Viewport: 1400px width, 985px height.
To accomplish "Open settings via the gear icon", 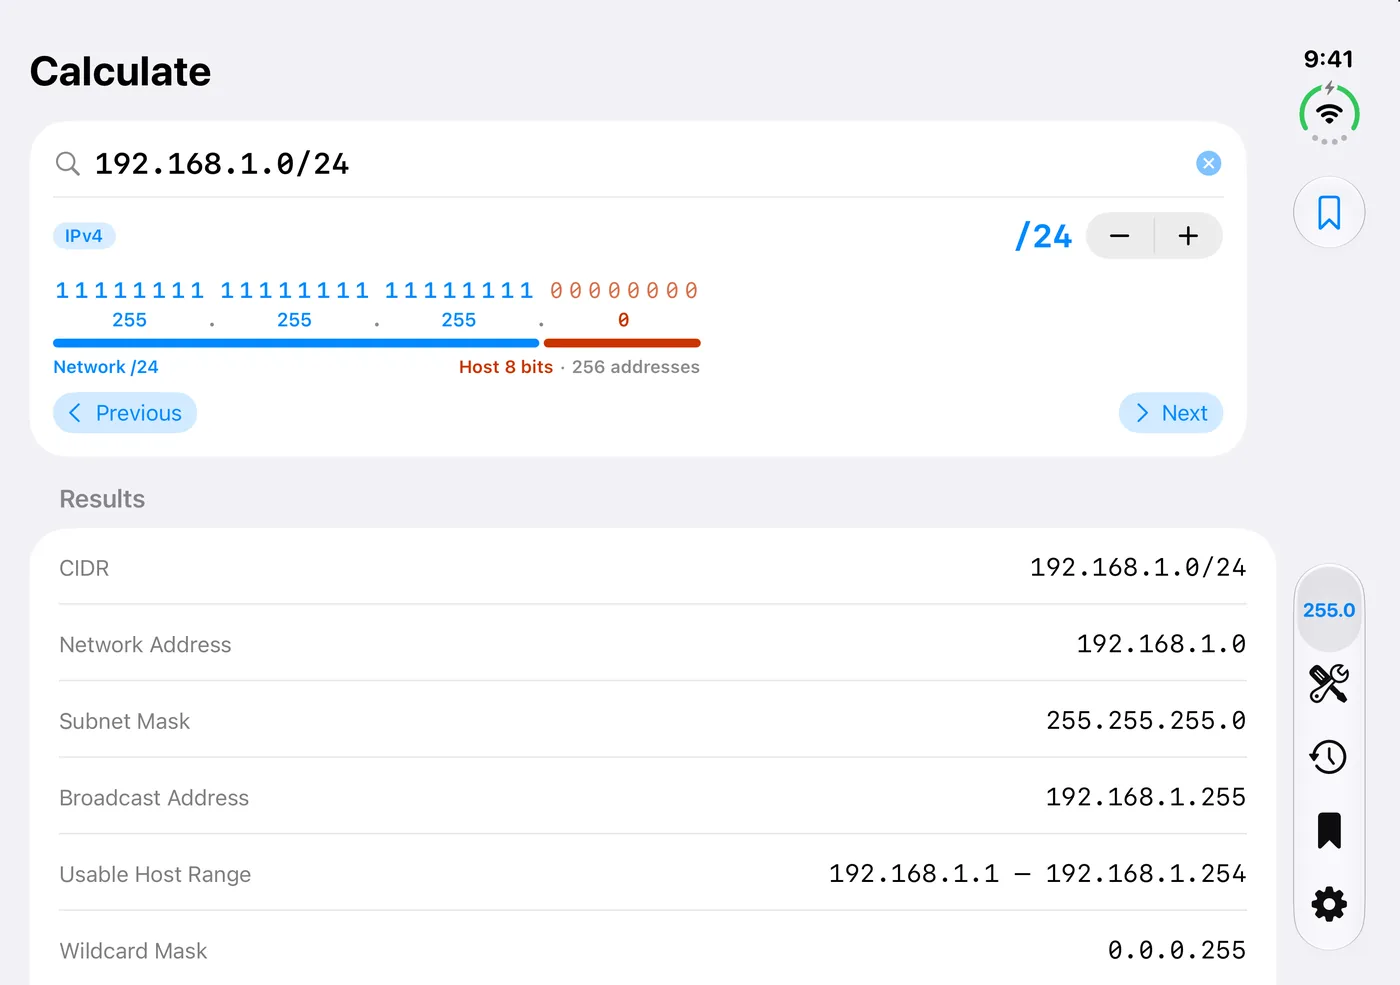I will point(1329,904).
